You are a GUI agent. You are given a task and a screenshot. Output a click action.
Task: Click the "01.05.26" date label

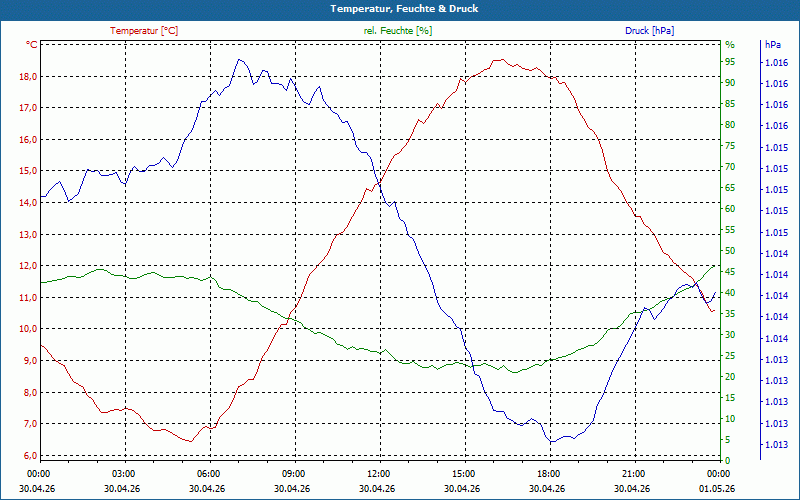coord(717,488)
